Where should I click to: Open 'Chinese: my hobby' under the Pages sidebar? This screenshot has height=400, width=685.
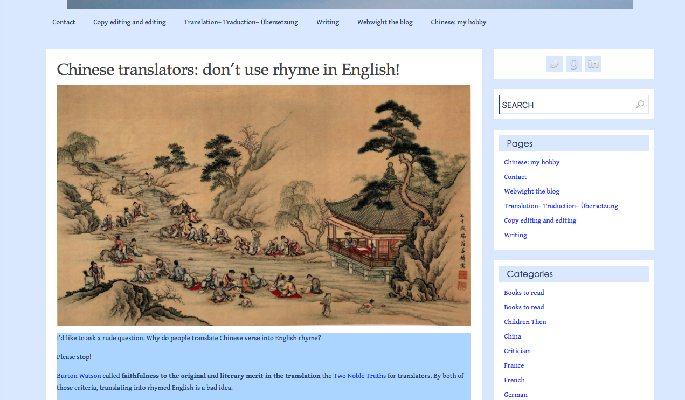(x=531, y=162)
